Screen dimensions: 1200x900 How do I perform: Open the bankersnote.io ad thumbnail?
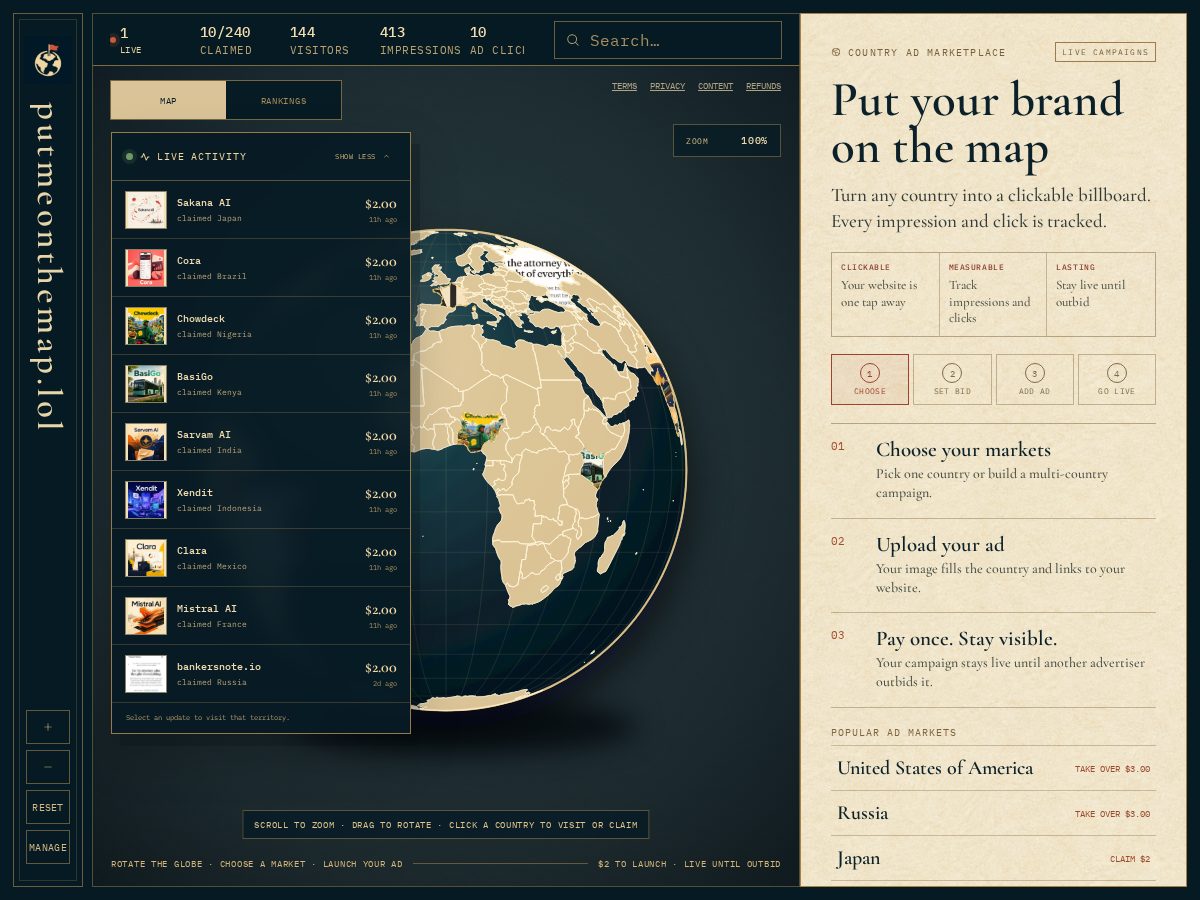point(146,674)
